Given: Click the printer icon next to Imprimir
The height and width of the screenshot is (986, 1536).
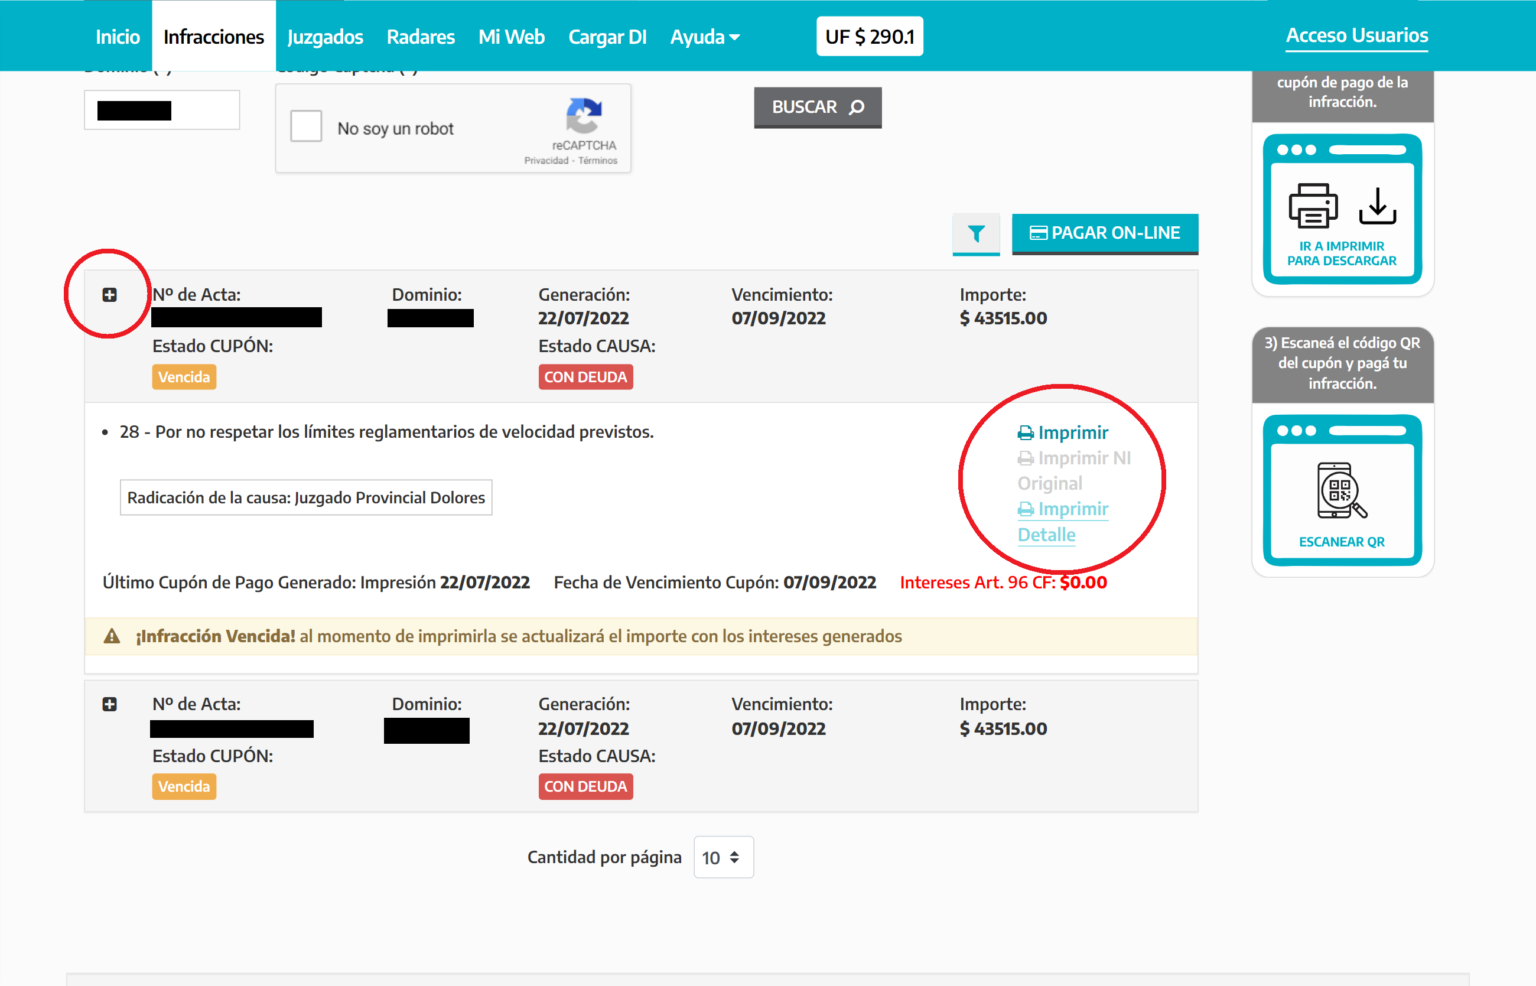Looking at the screenshot, I should 1026,432.
